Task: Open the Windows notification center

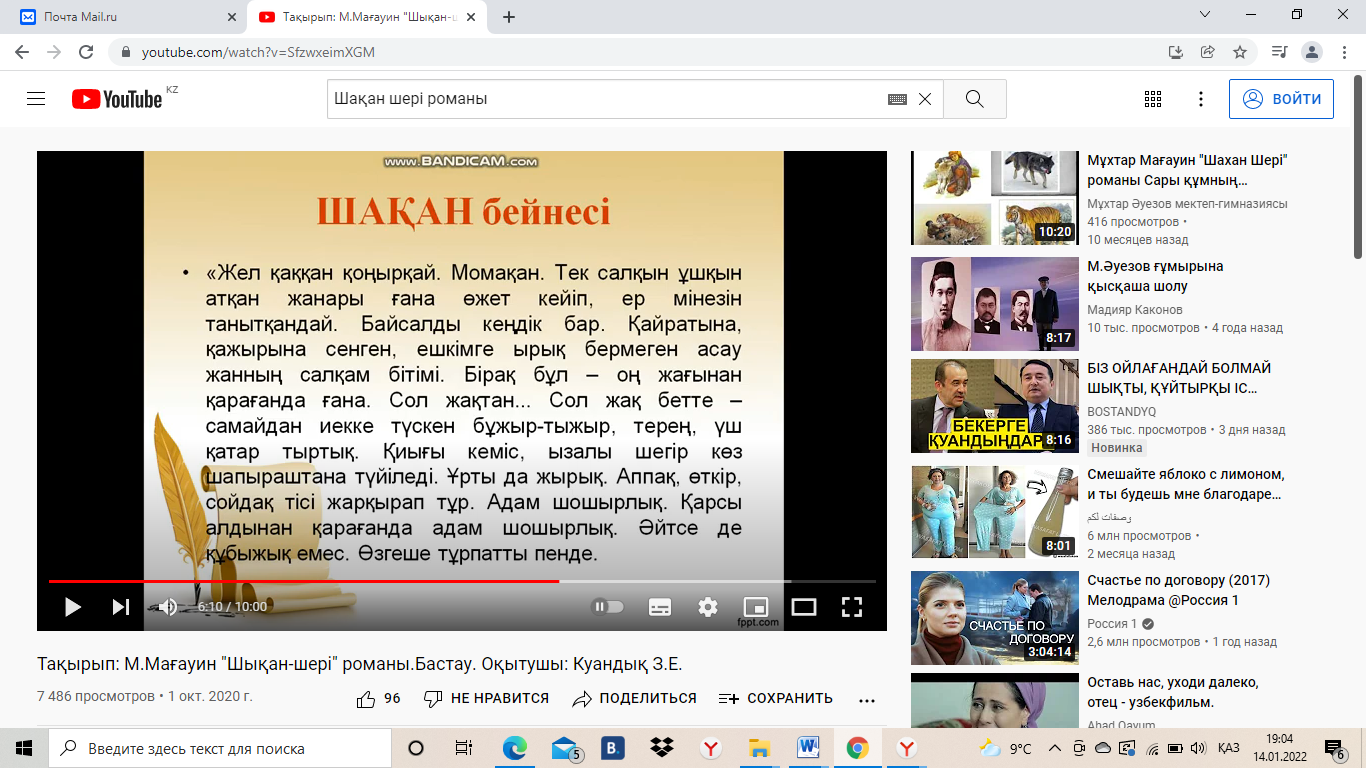Action: [1334, 748]
